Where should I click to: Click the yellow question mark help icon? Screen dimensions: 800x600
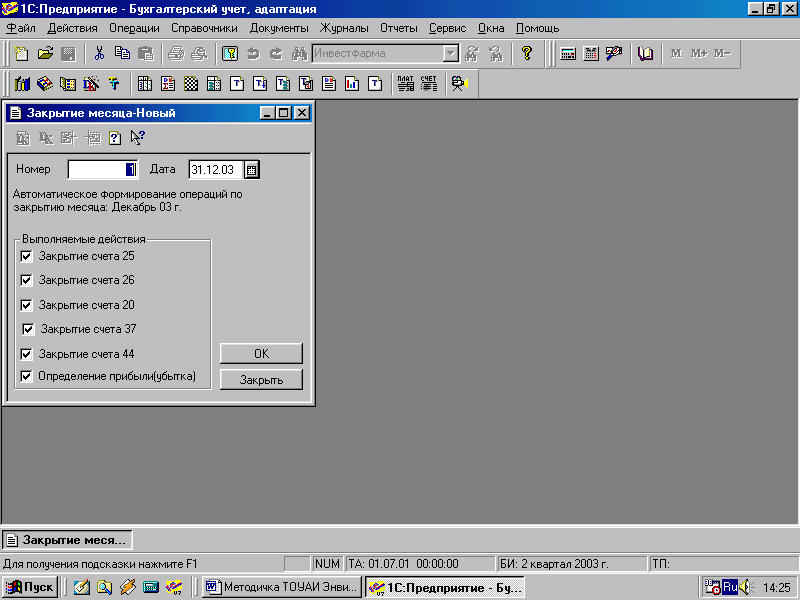point(527,53)
